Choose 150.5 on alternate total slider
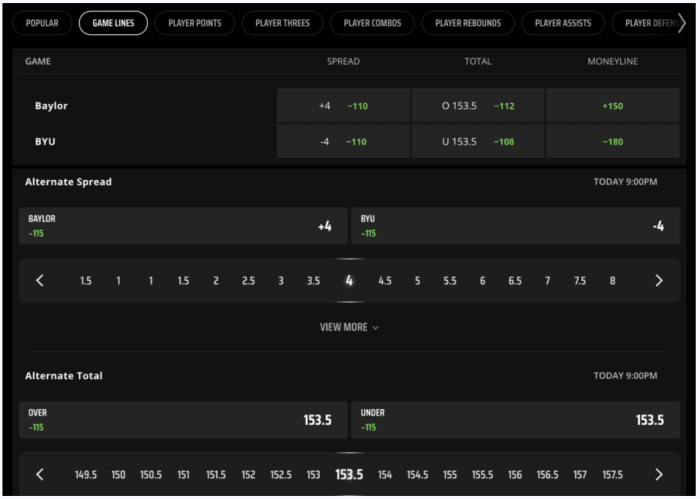This screenshot has width=700, height=499. pos(151,474)
